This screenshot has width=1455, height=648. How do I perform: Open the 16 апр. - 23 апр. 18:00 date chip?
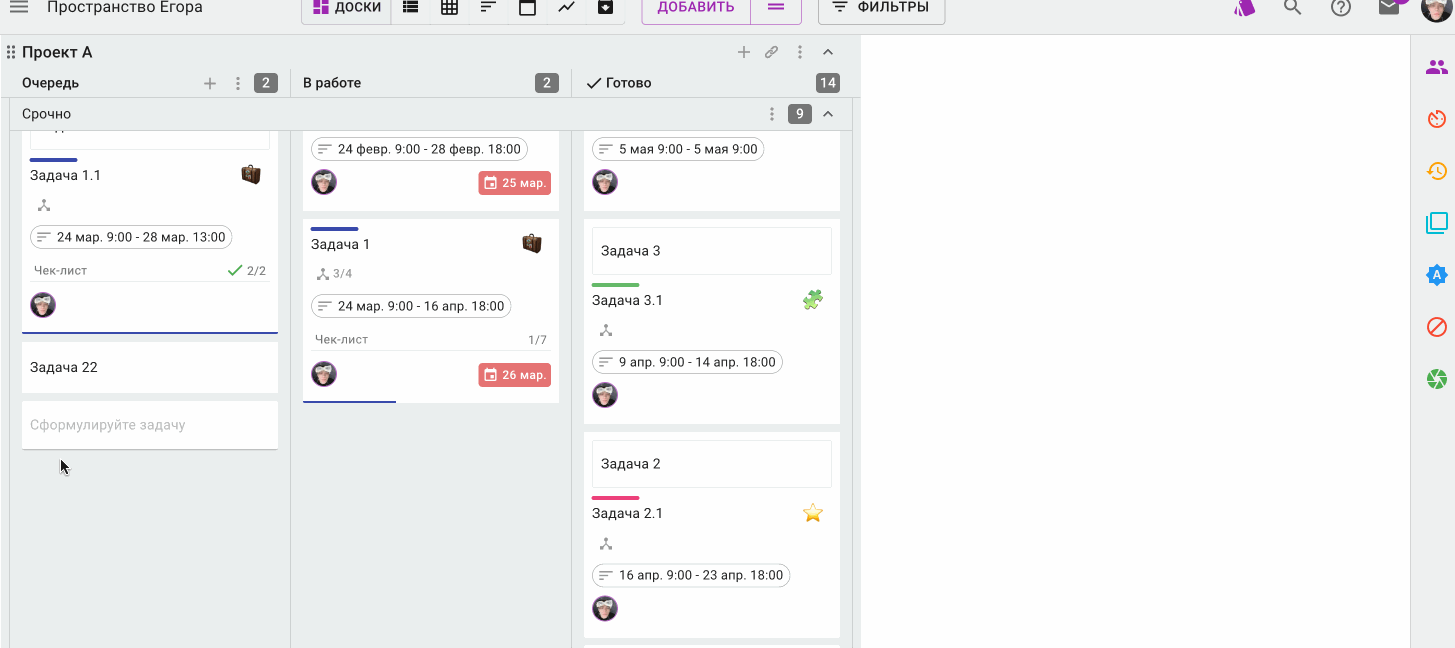(691, 575)
